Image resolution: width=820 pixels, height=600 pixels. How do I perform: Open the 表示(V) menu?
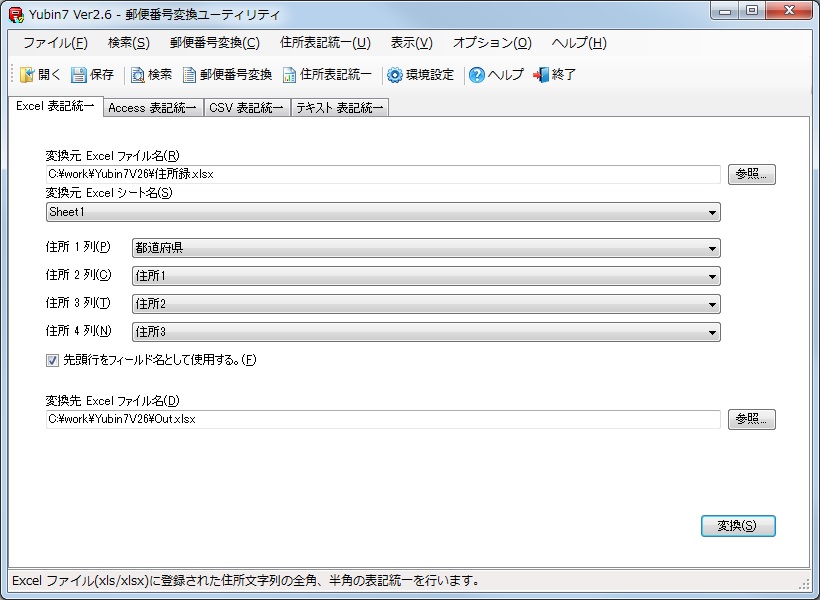(x=412, y=43)
